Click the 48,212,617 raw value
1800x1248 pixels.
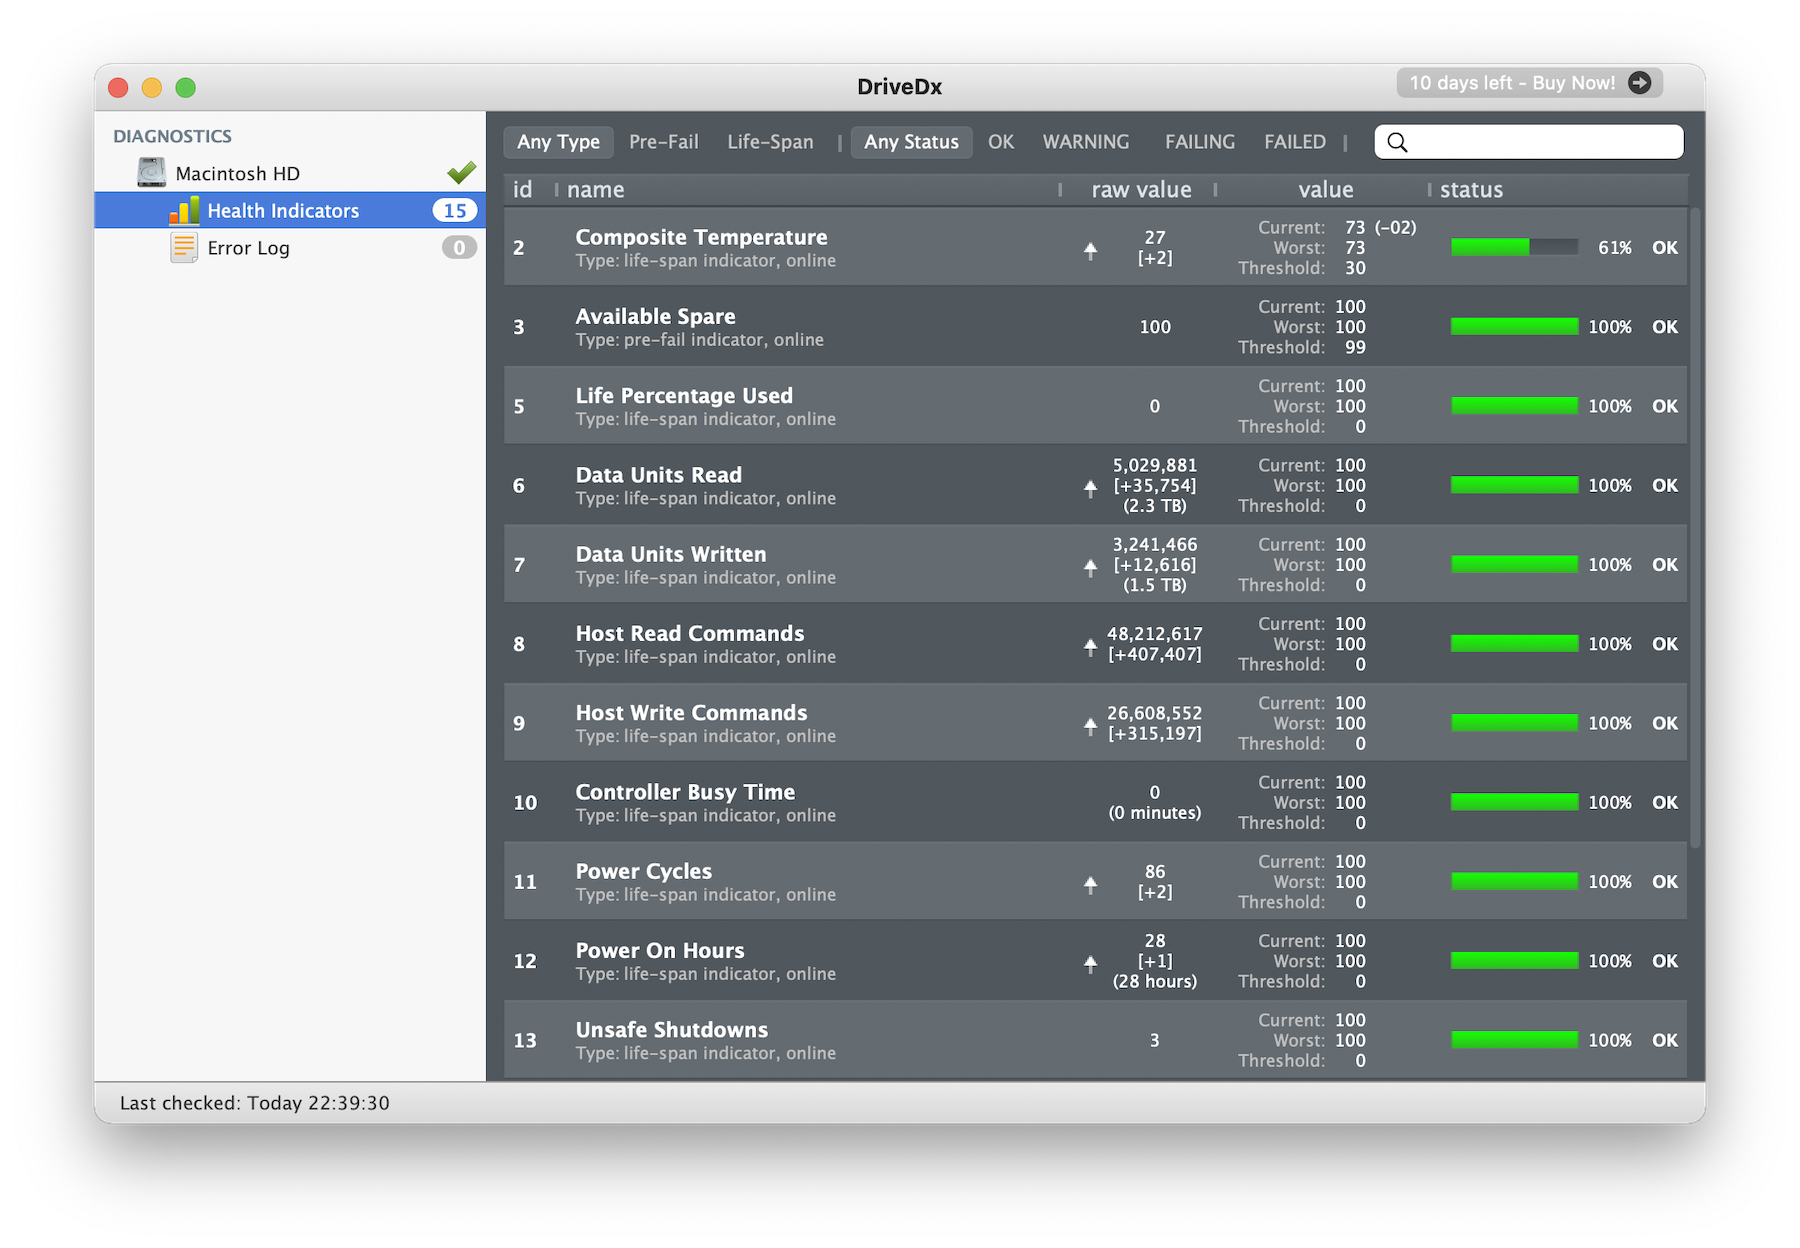[1154, 633]
